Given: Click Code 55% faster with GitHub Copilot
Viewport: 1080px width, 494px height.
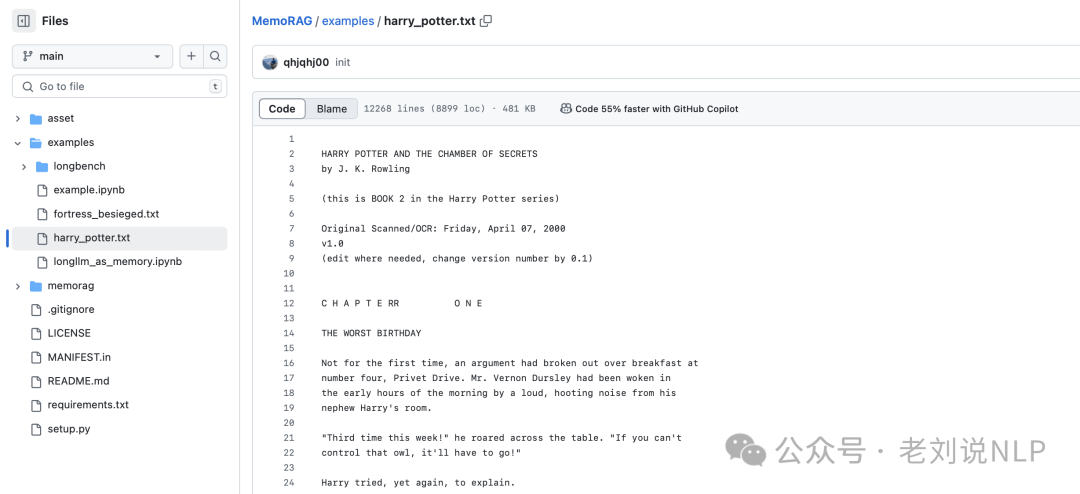Looking at the screenshot, I should (x=656, y=109).
